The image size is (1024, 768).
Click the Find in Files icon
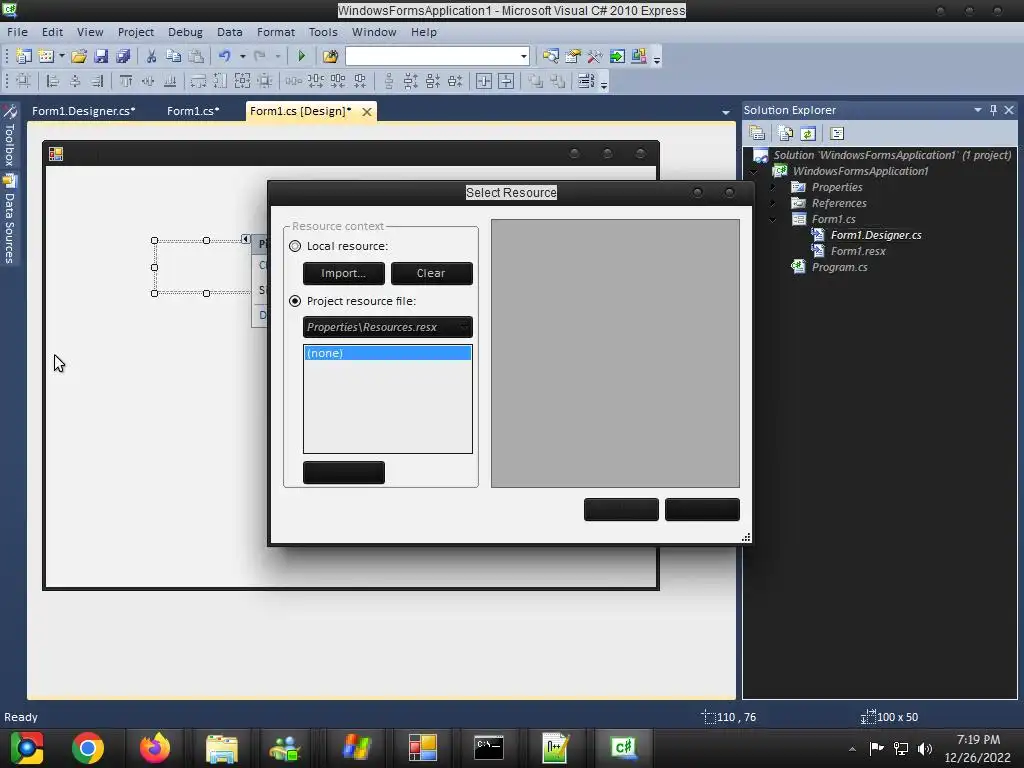(330, 56)
